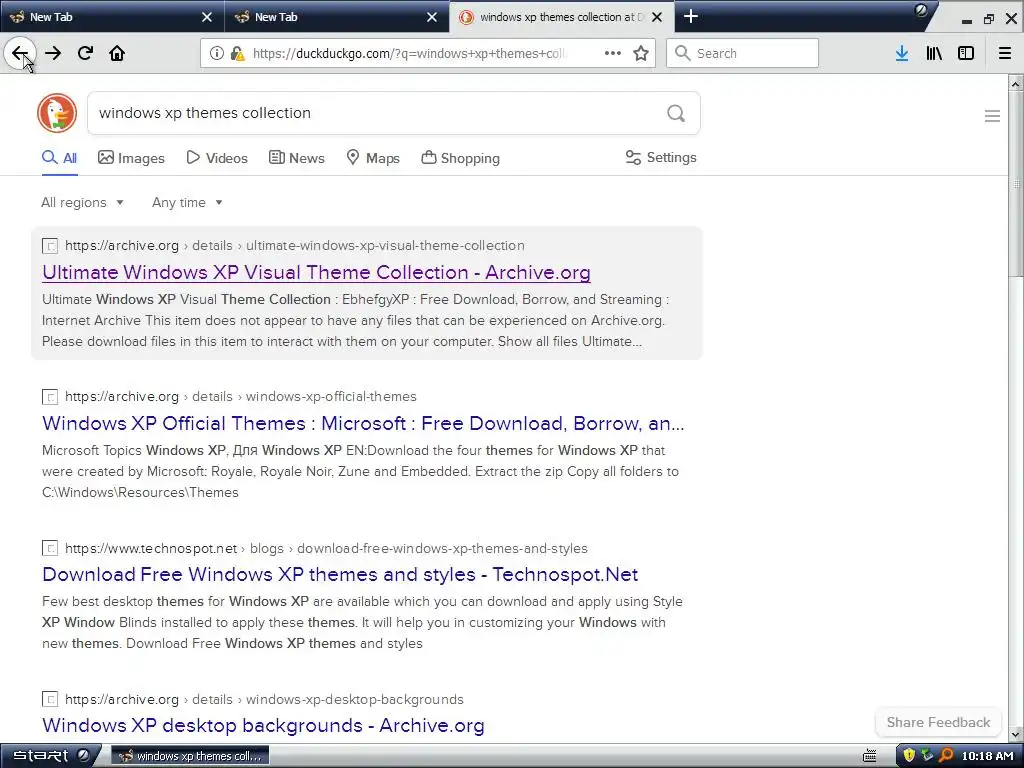This screenshot has height=768, width=1024.
Task: Select the All results tab
Action: (59, 158)
